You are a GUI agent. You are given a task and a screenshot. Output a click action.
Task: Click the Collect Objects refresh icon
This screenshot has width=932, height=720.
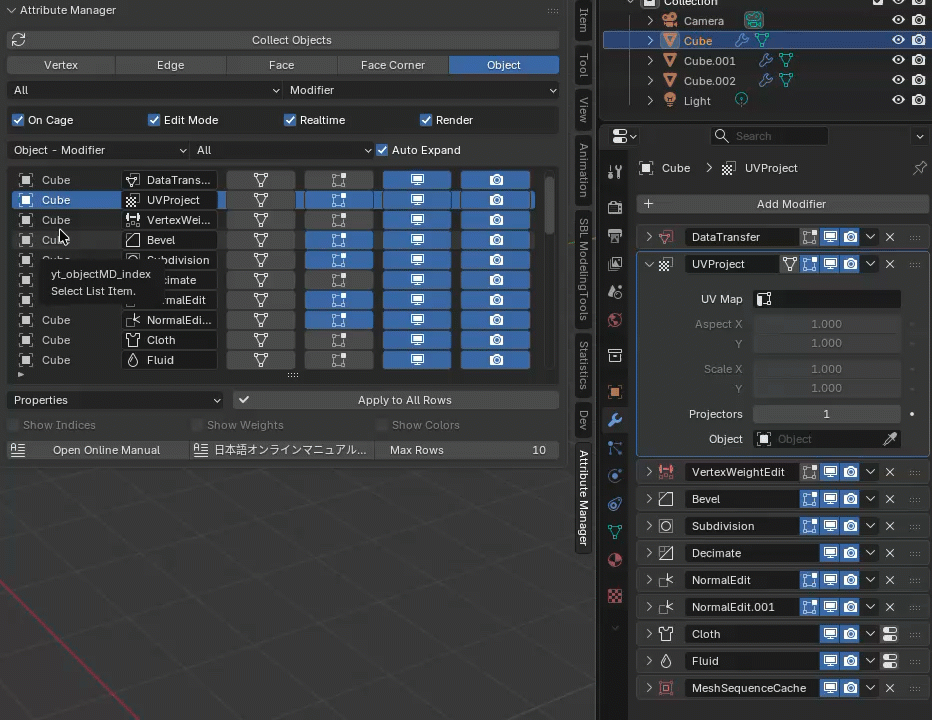pos(18,40)
